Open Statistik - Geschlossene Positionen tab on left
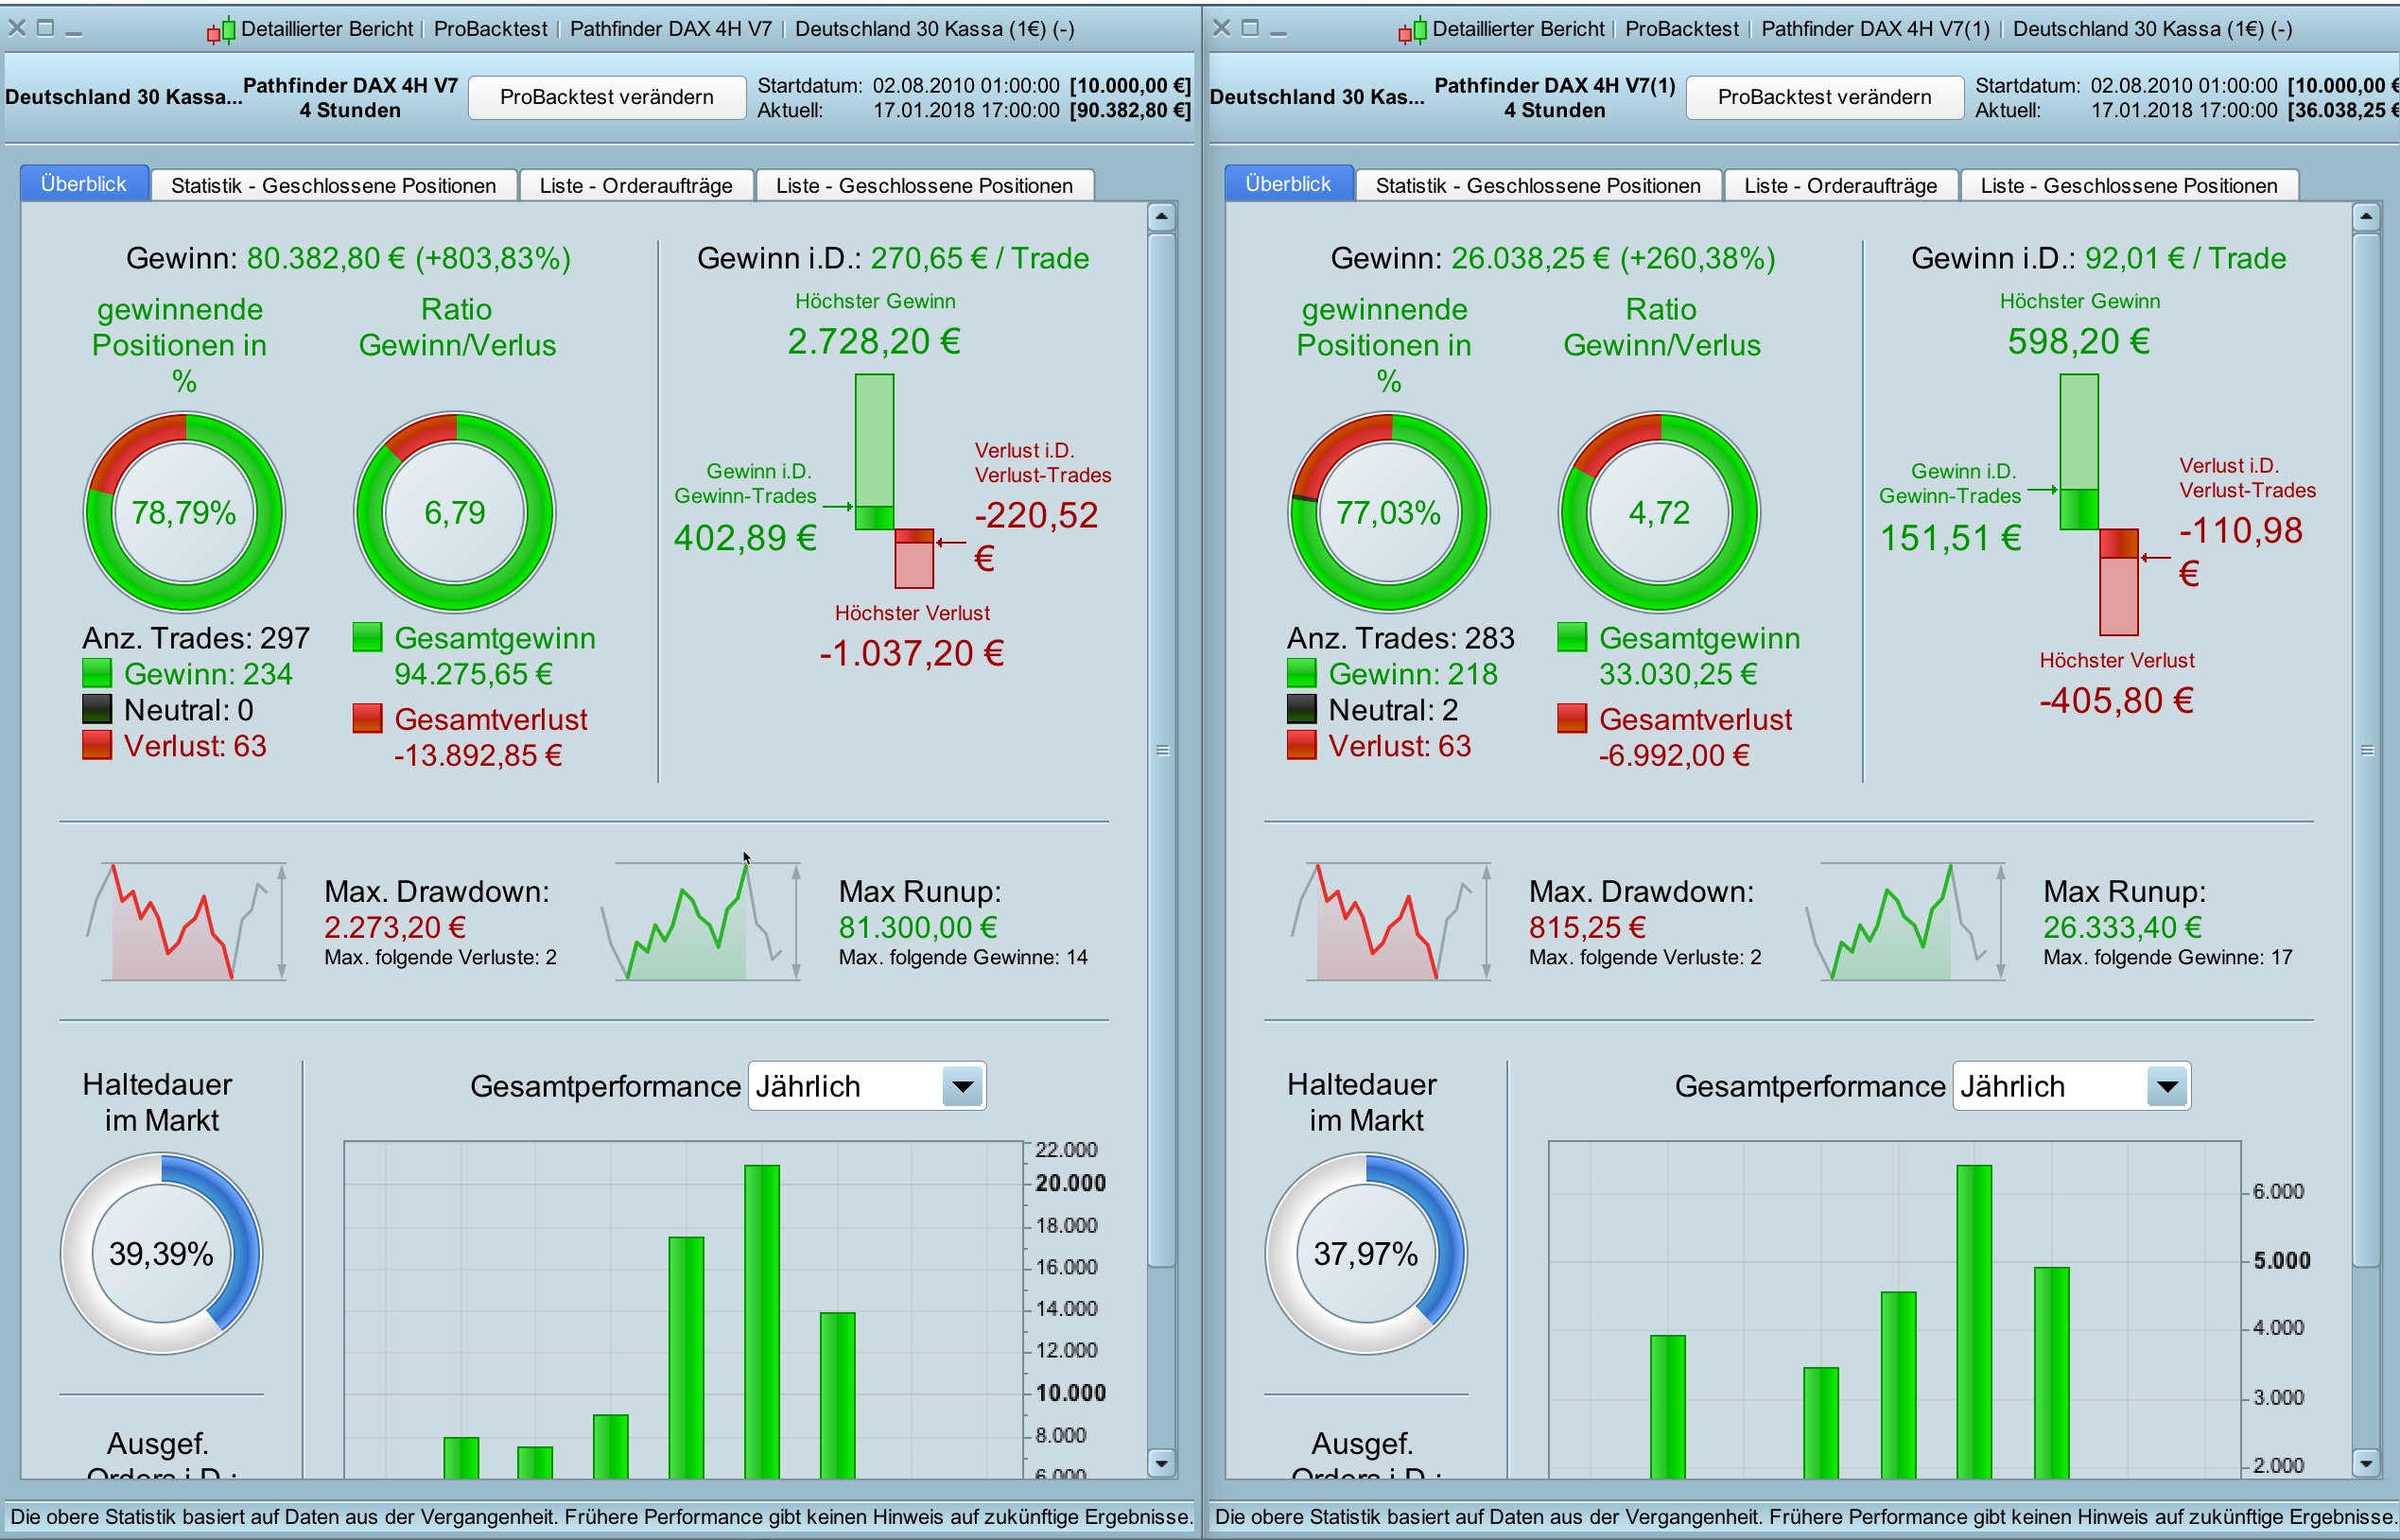2400x1540 pixels. click(x=333, y=185)
